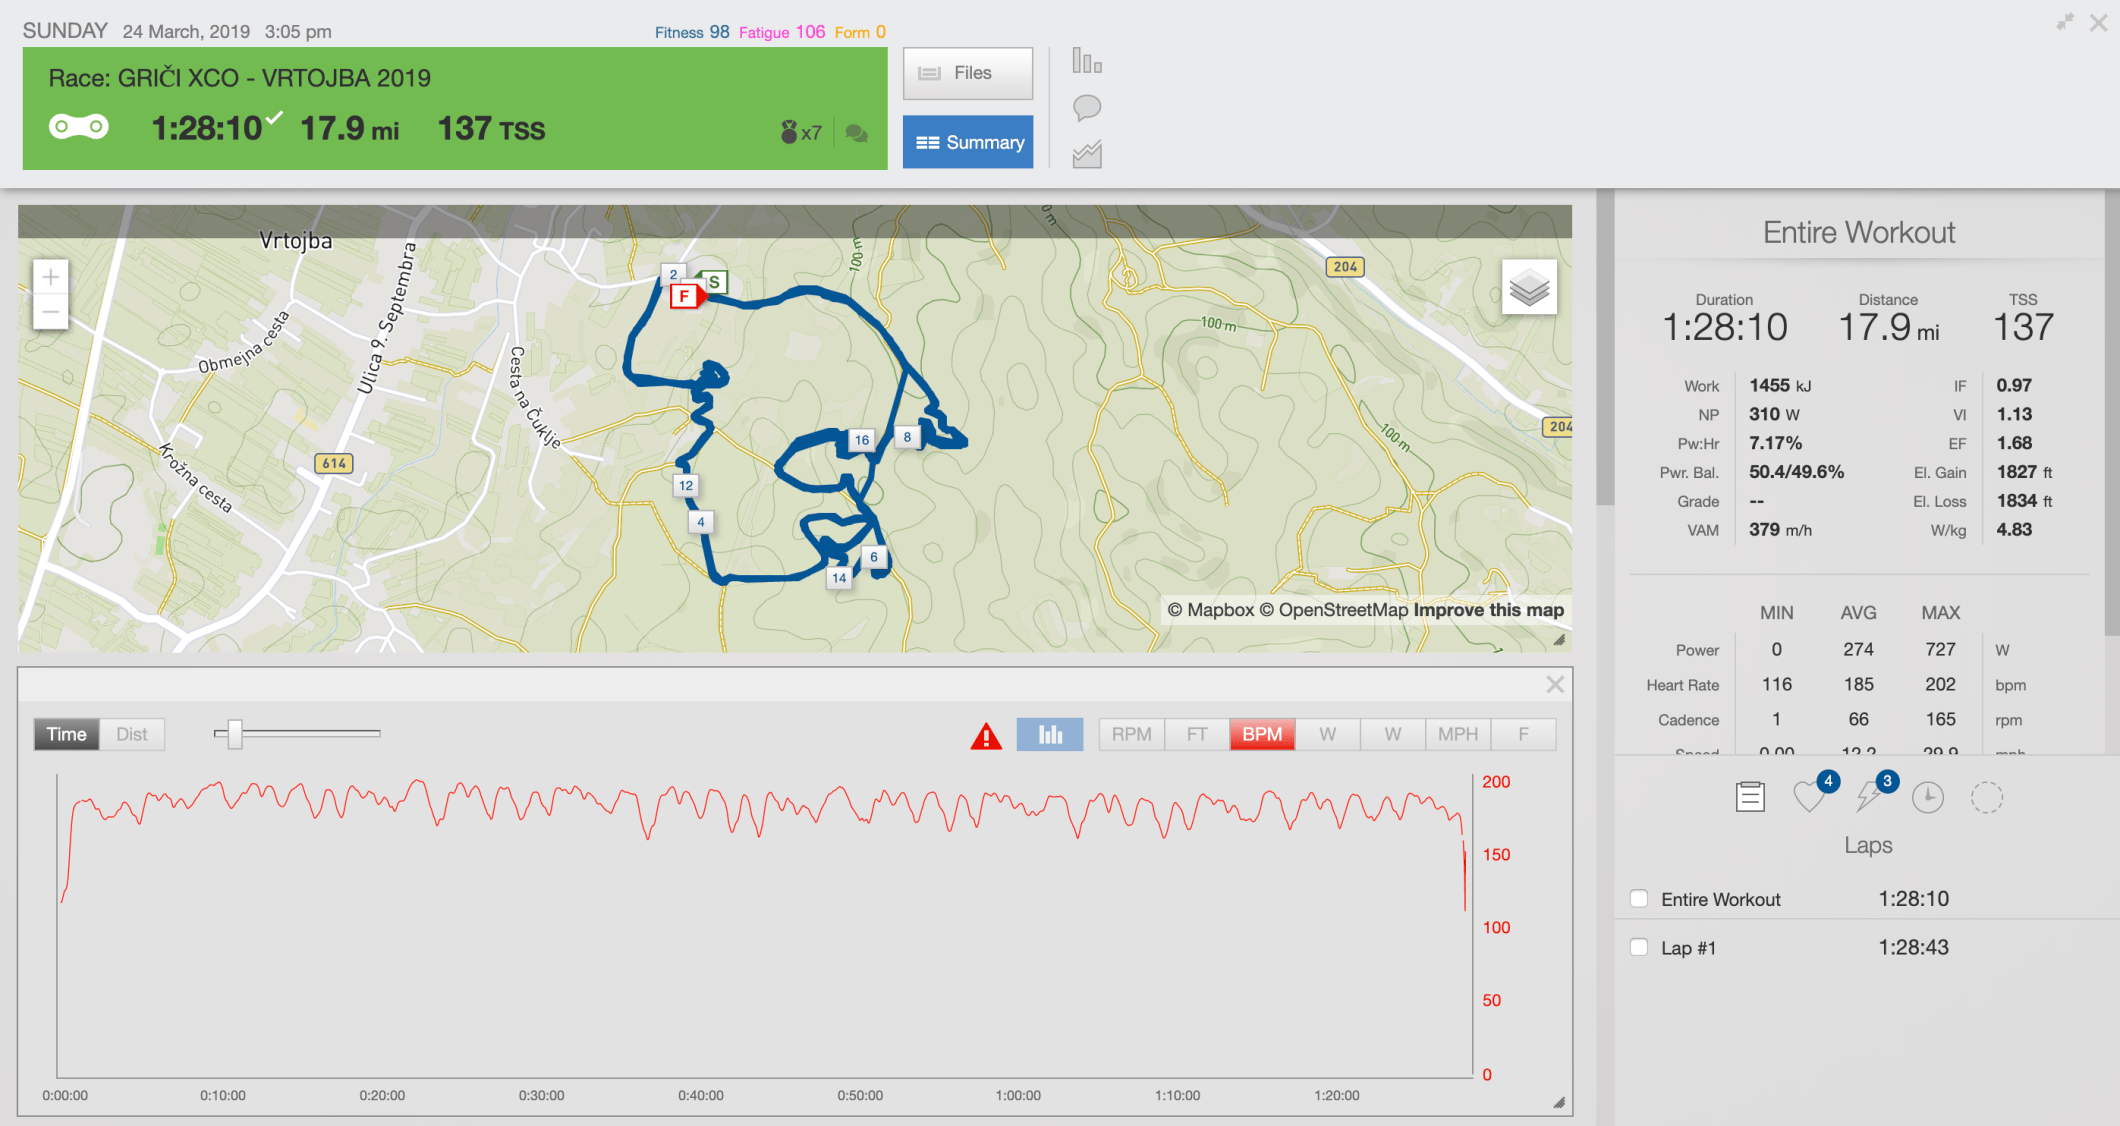2120x1126 pixels.
Task: Switch graph axis to Dist
Action: point(131,734)
